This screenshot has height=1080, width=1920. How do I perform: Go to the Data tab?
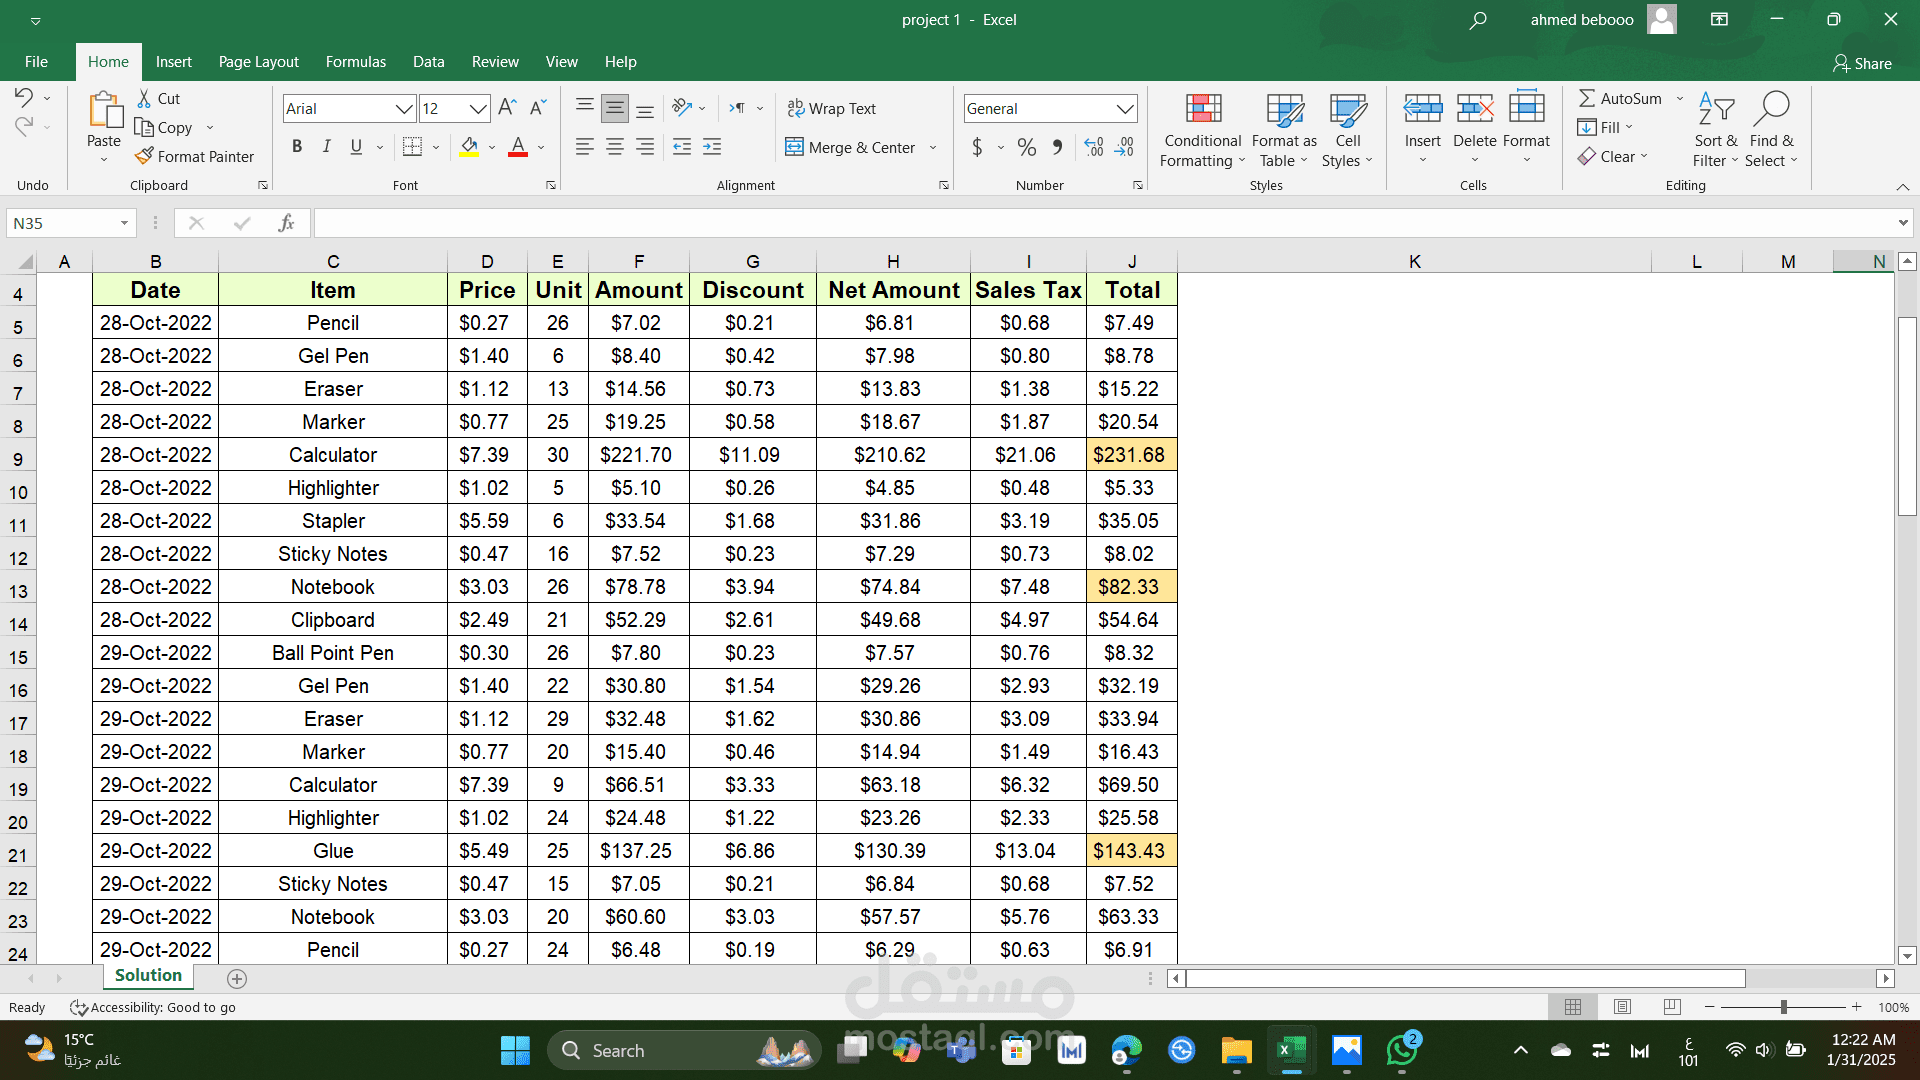[428, 62]
